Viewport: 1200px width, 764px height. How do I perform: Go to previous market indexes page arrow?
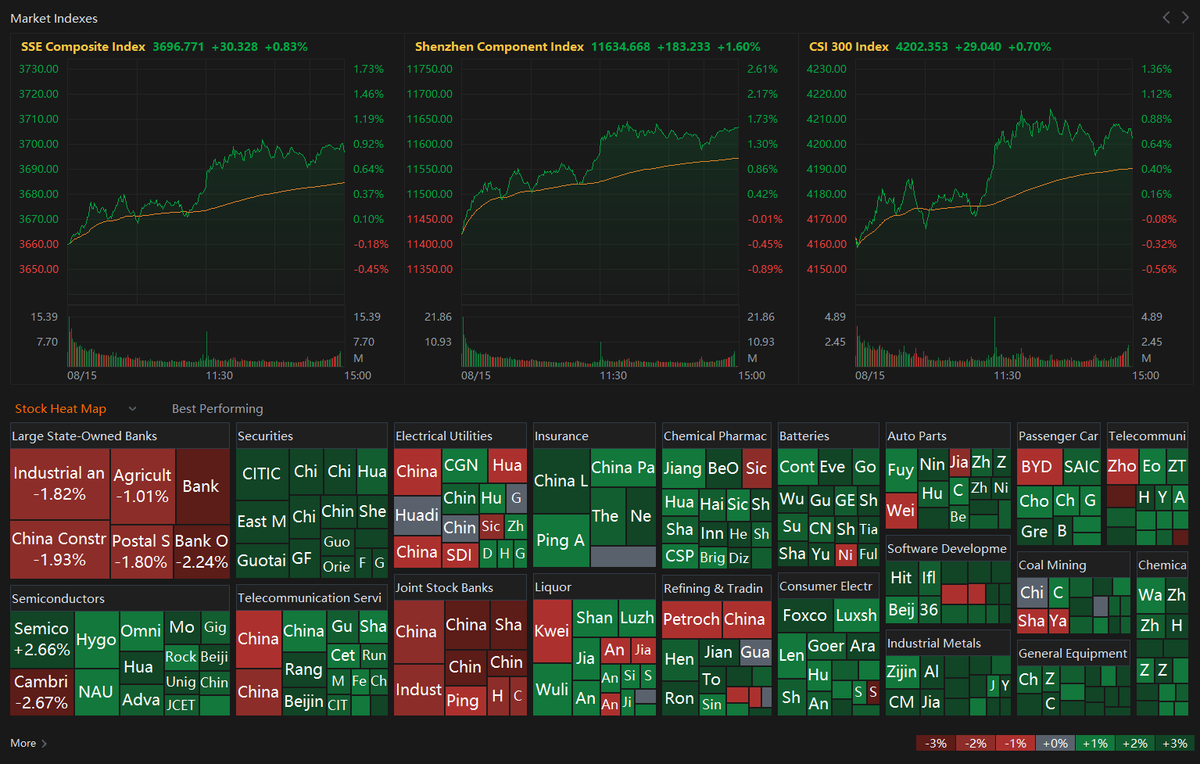click(x=1166, y=17)
